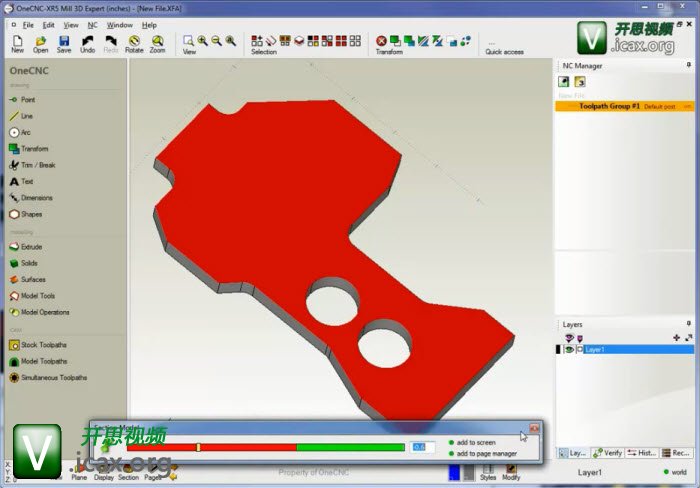Click the zoom in magnifier in View group
700x488 pixels.
pos(203,41)
